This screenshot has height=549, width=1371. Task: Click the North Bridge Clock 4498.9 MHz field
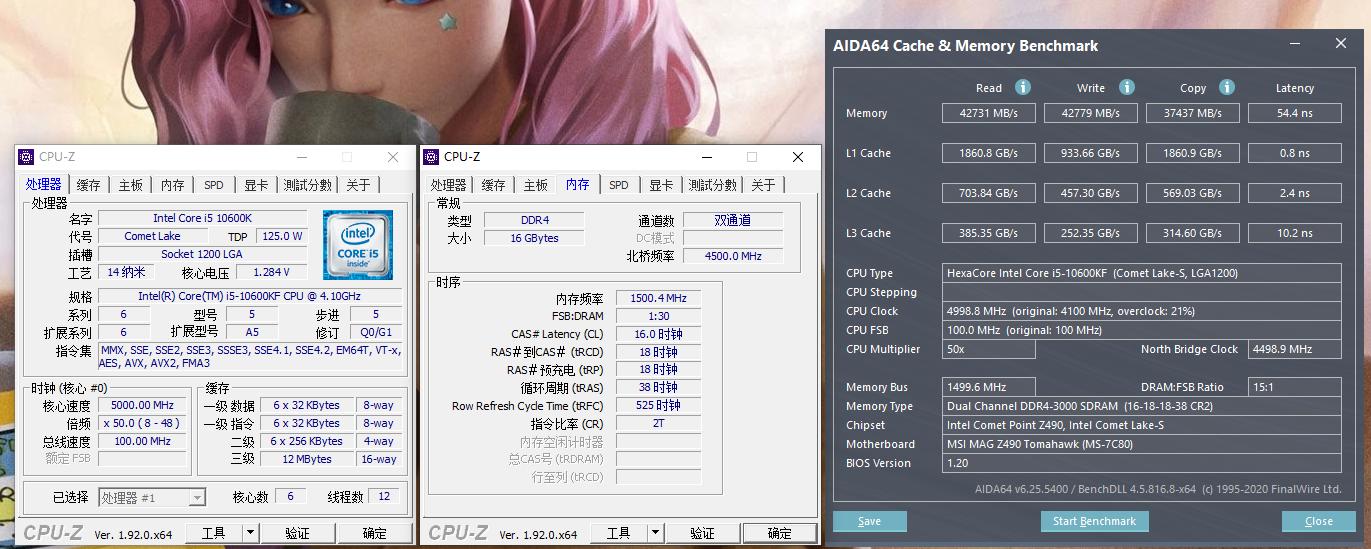[x=1295, y=349]
